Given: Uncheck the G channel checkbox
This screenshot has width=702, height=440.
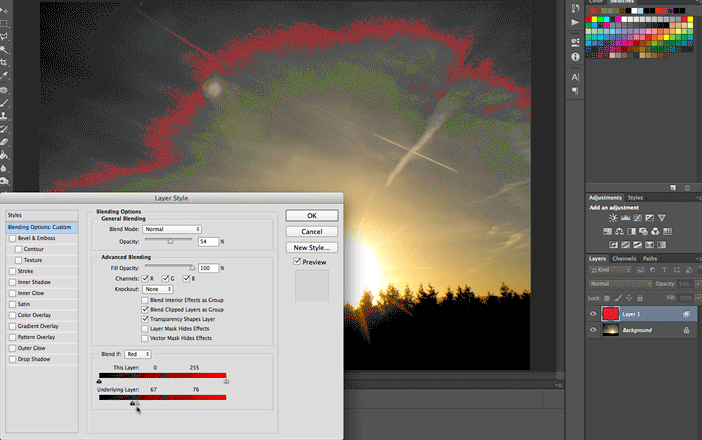Looking at the screenshot, I should coord(165,278).
